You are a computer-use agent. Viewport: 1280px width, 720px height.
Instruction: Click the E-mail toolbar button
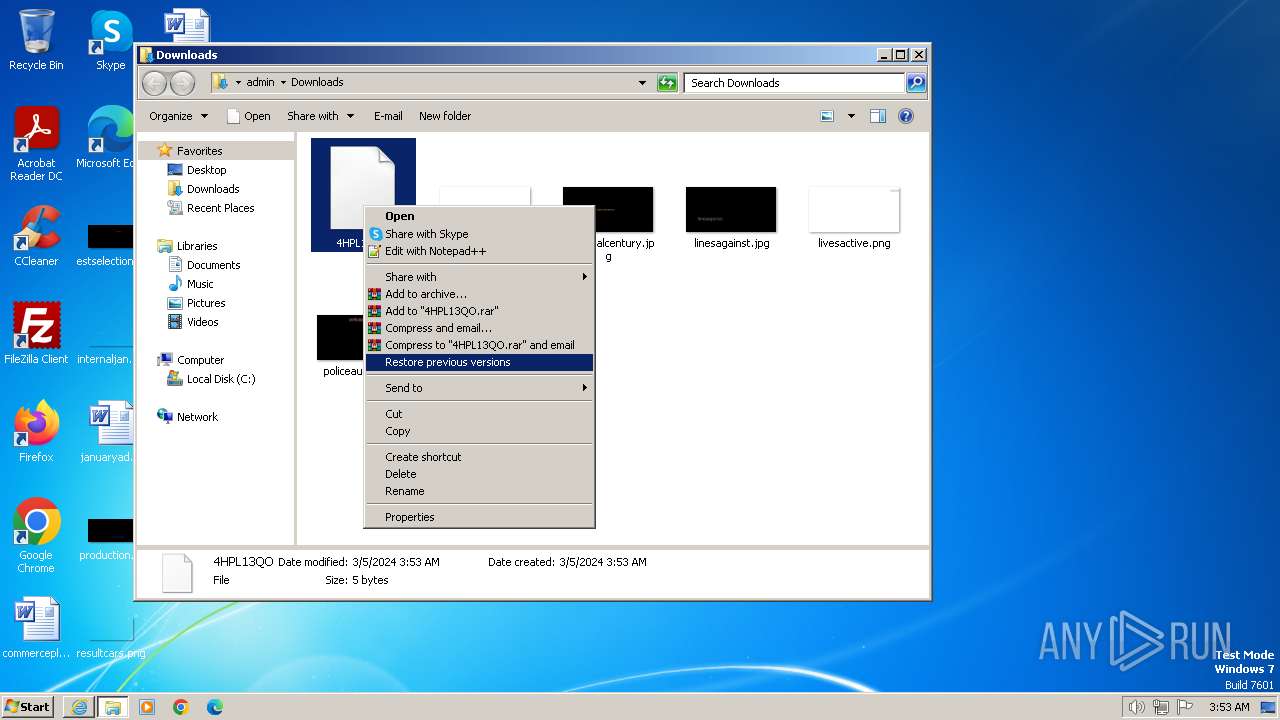(x=388, y=116)
